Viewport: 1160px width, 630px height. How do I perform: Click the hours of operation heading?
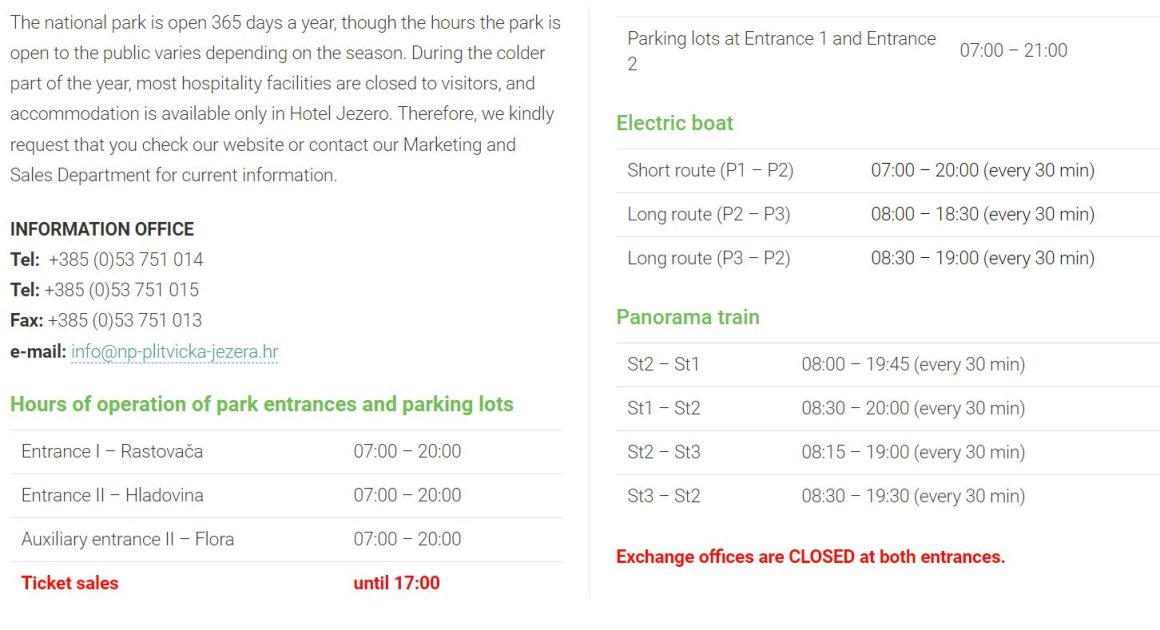coord(261,404)
